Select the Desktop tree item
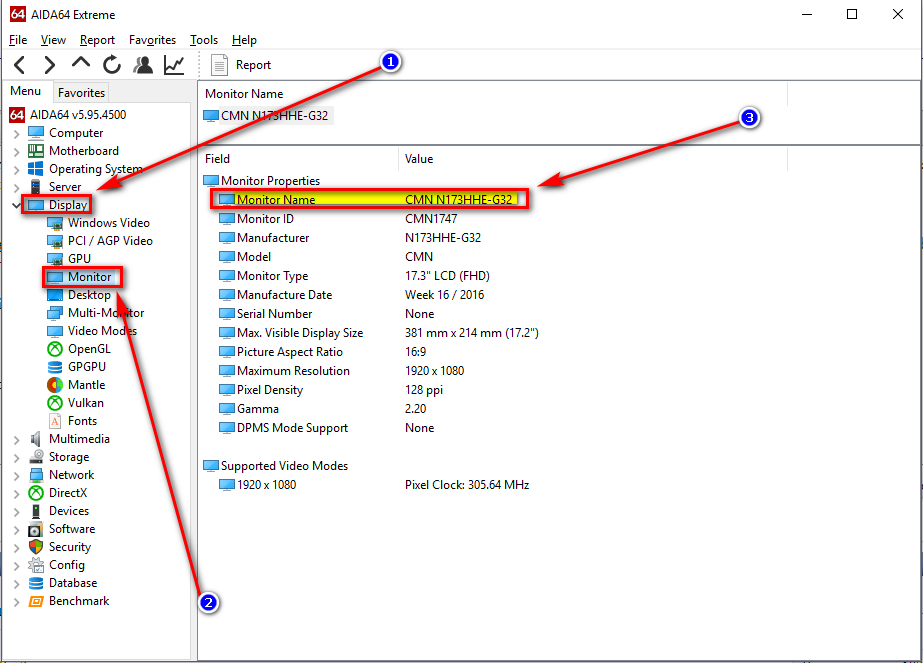 (79, 295)
